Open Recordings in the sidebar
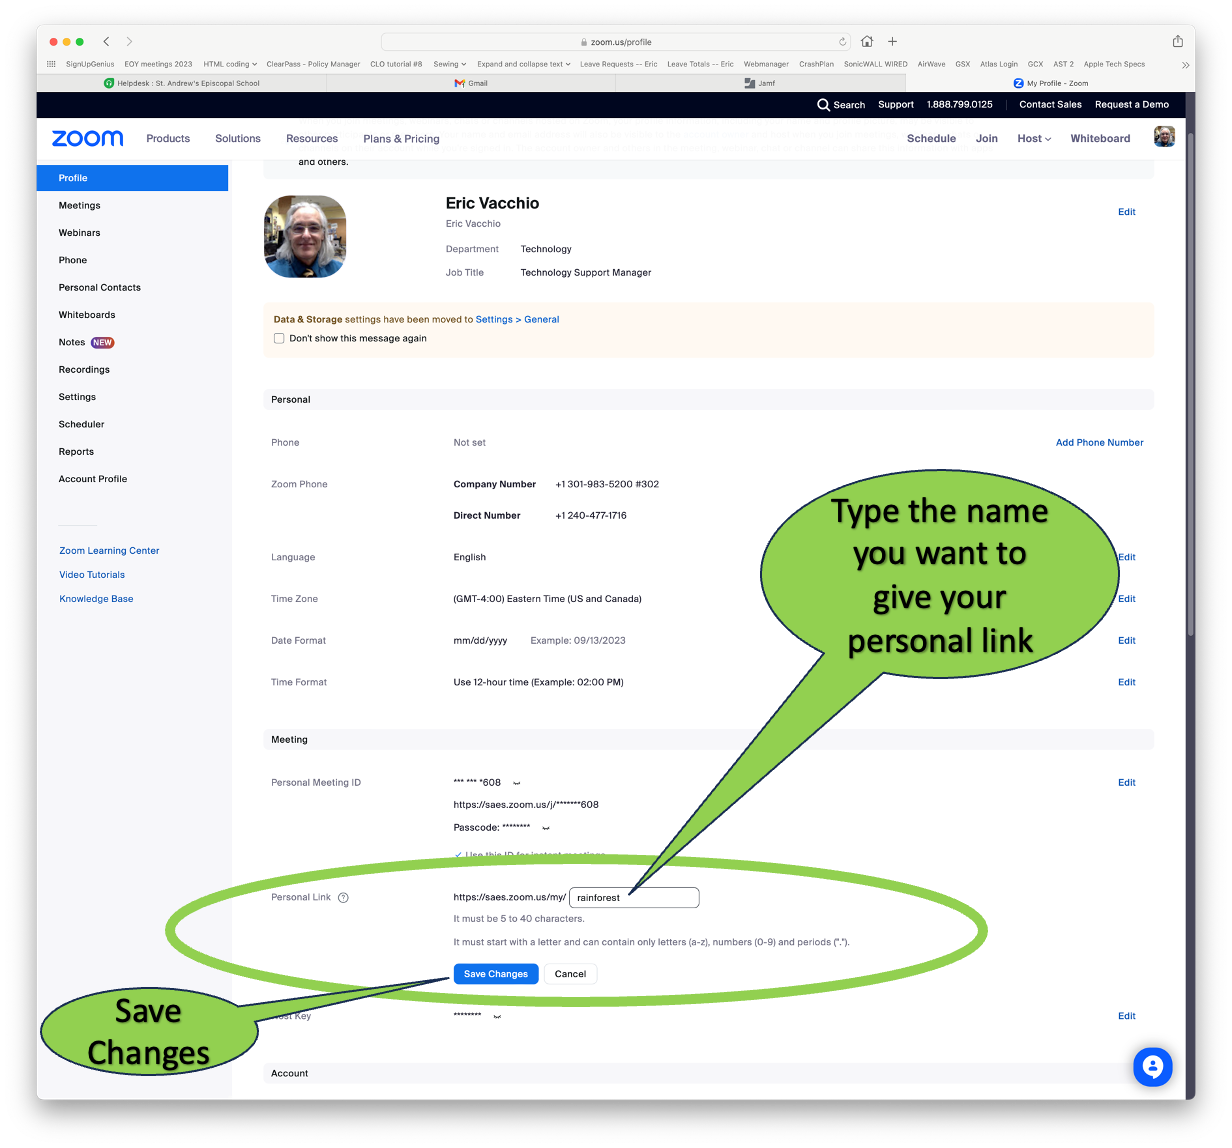 click(x=84, y=370)
